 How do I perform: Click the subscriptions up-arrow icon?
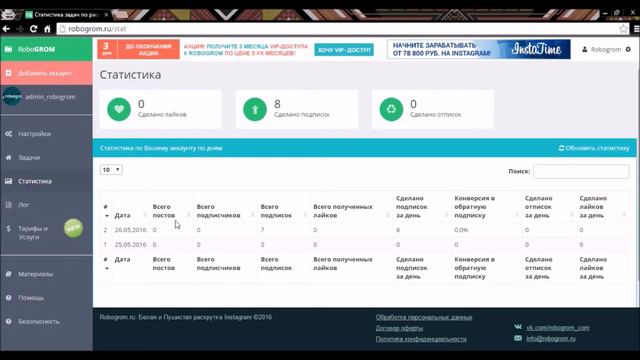pos(255,109)
